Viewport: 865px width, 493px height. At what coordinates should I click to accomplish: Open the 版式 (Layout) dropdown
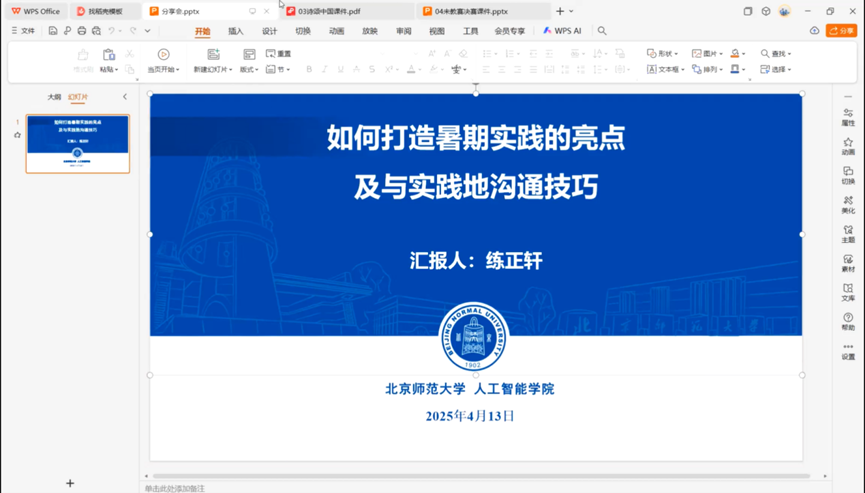249,70
